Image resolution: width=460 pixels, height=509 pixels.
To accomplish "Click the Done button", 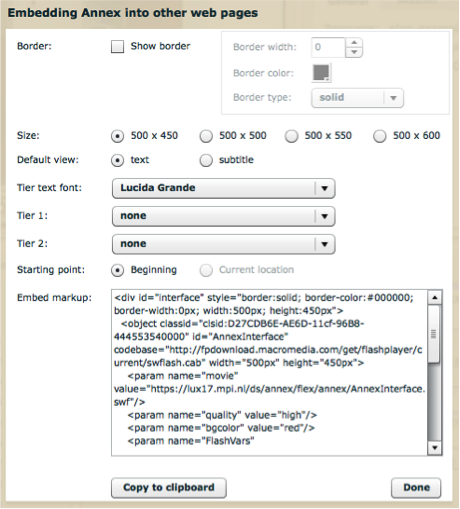I will (x=416, y=488).
